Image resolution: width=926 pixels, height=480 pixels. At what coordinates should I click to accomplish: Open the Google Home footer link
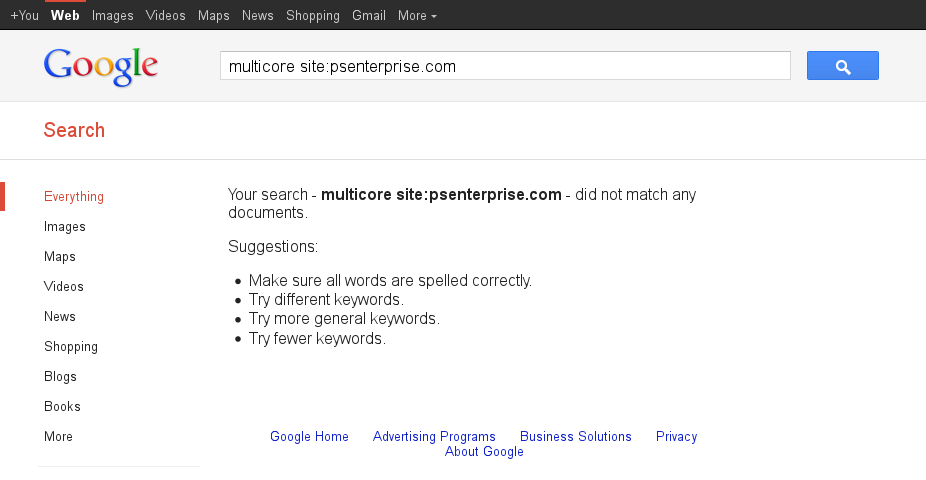309,437
